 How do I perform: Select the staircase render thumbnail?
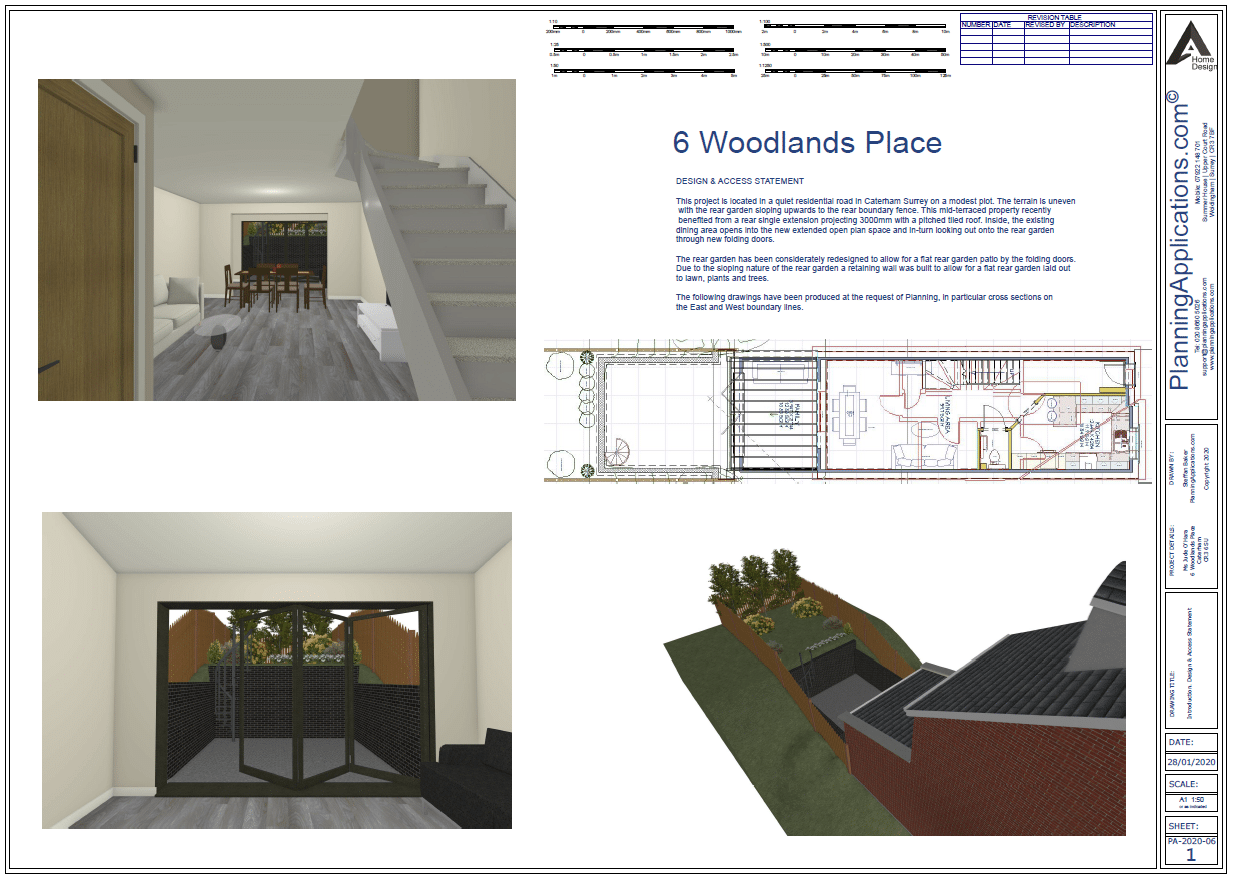(x=277, y=240)
